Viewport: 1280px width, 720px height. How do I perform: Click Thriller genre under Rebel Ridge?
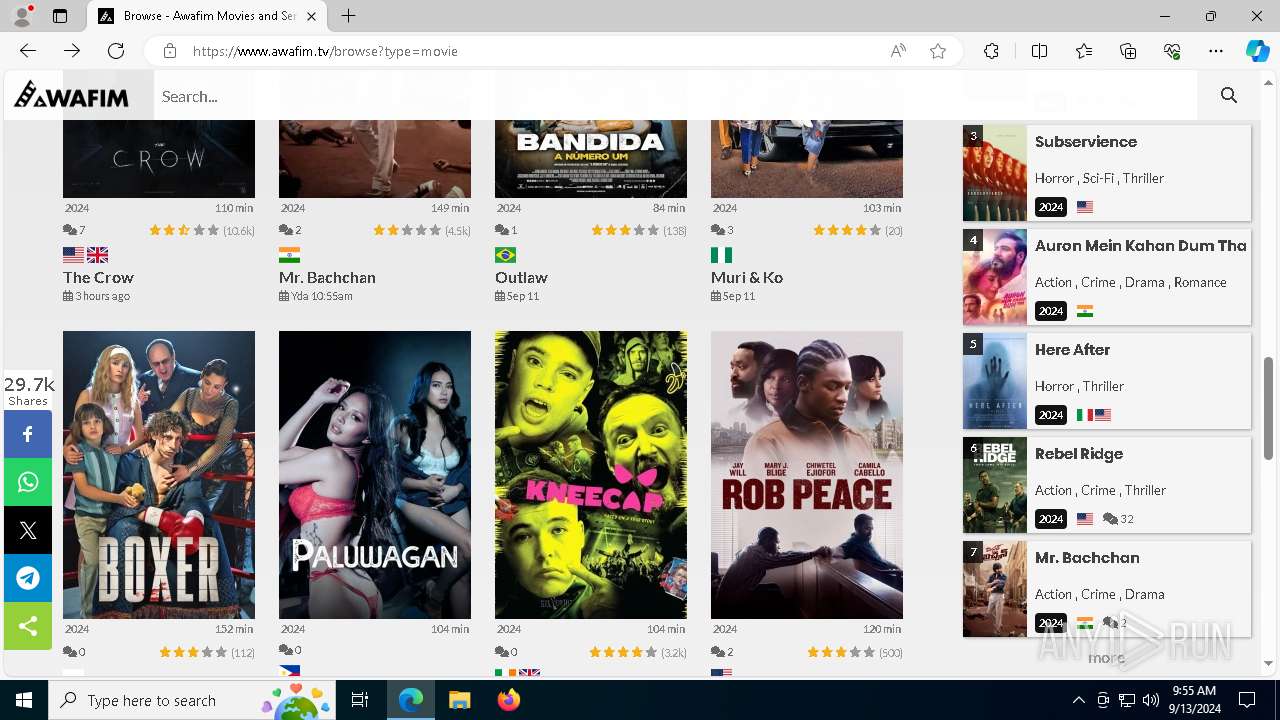click(x=1145, y=490)
